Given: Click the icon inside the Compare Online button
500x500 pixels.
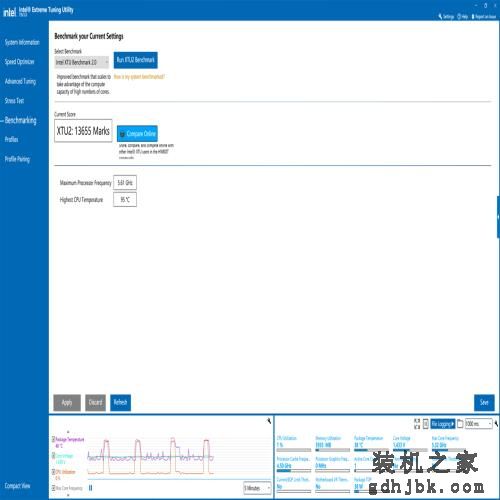Looking at the screenshot, I should (x=122, y=134).
